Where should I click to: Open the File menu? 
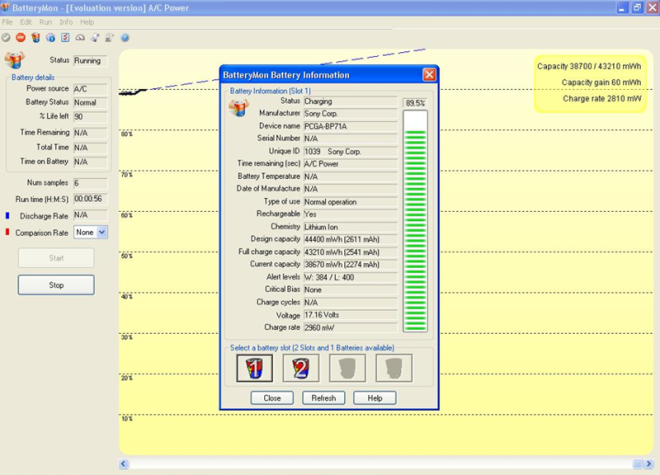[8, 22]
